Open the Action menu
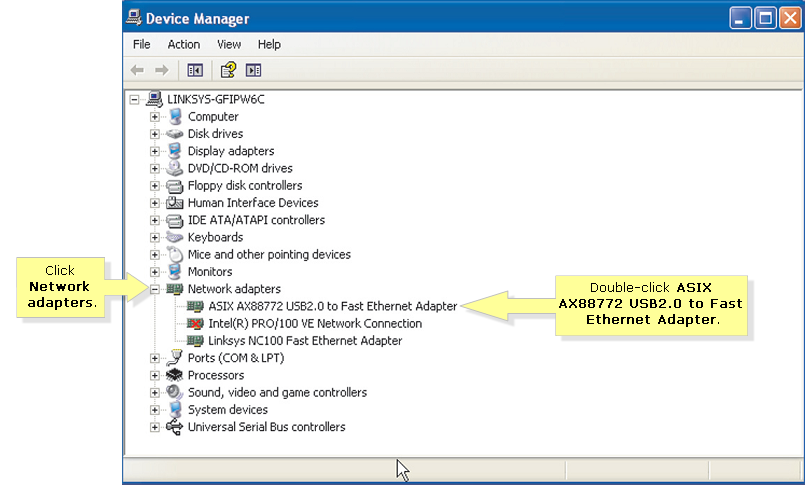This screenshot has height=485, width=805. point(184,45)
